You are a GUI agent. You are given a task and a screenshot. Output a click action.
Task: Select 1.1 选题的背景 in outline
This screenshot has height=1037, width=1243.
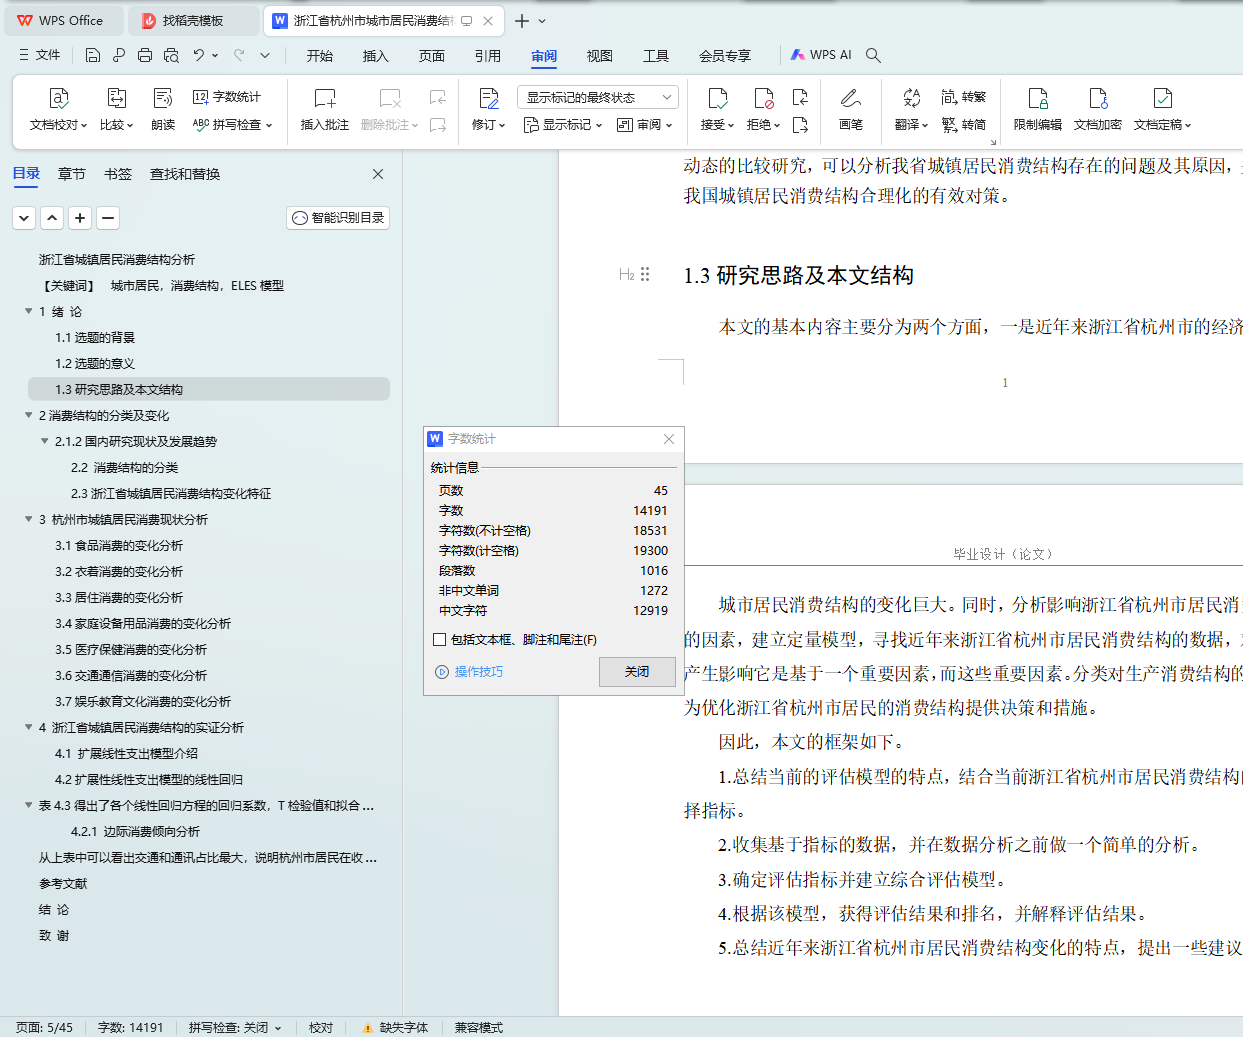95,337
